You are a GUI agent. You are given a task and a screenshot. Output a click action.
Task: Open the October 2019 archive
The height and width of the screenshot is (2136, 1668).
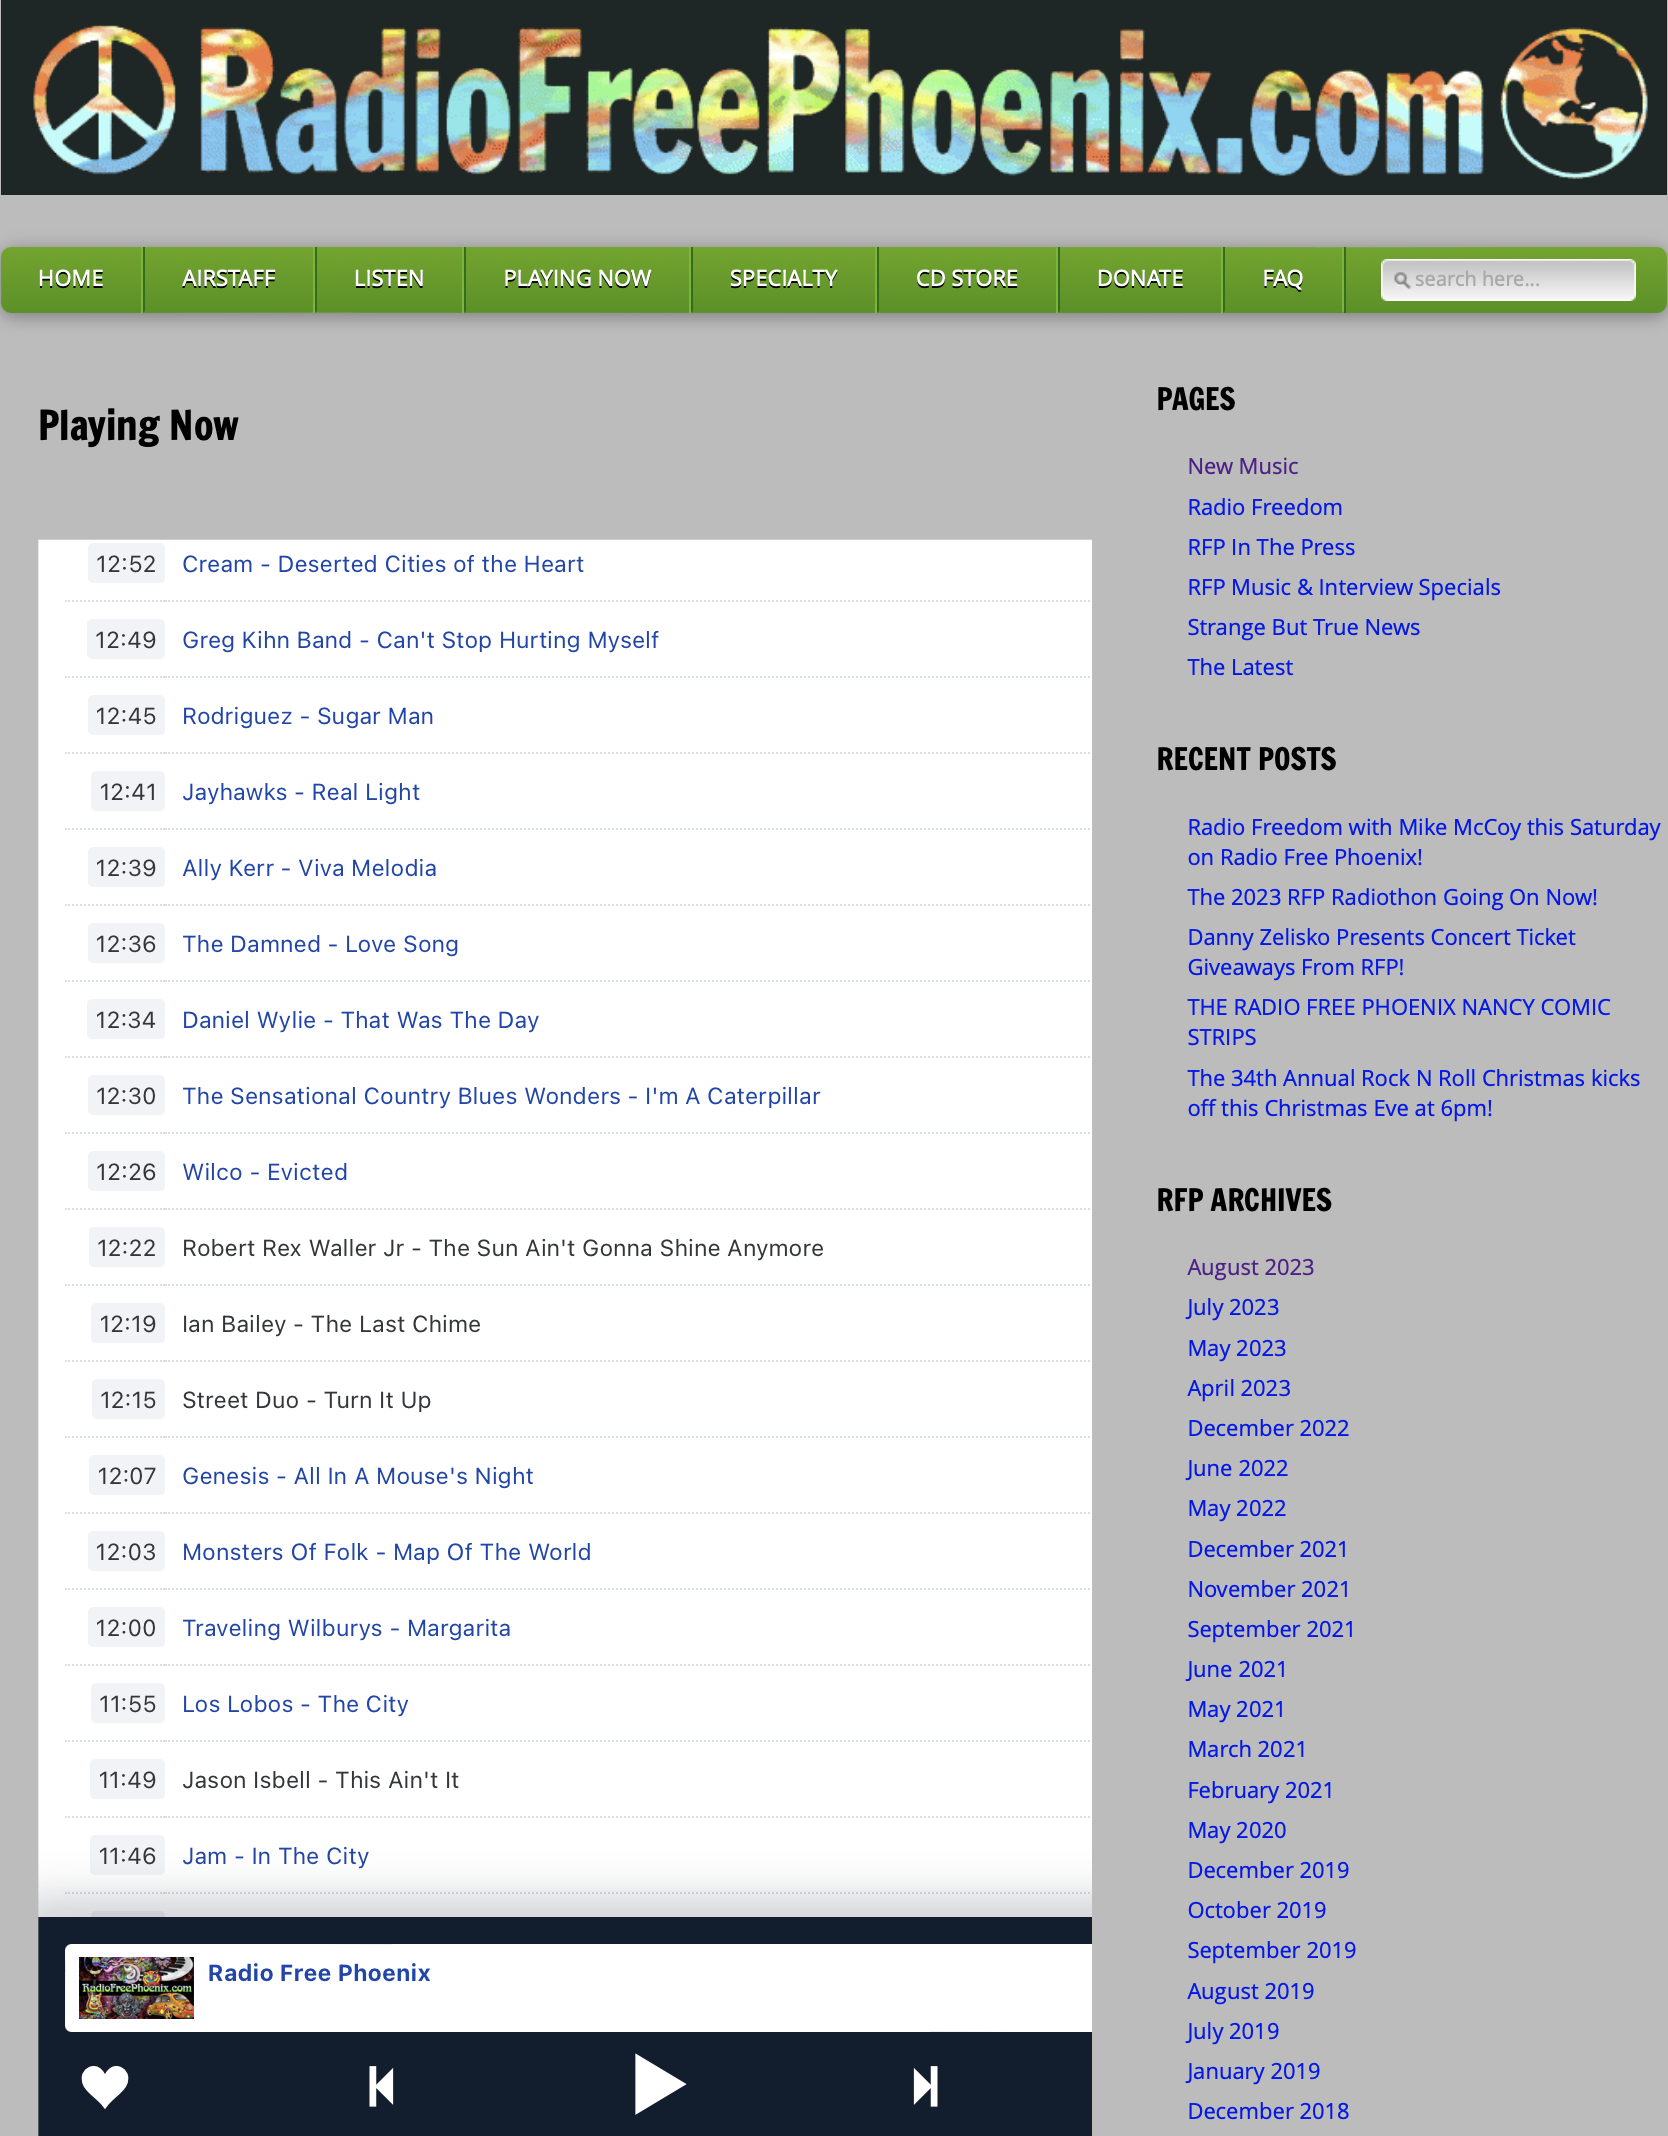(1257, 1910)
